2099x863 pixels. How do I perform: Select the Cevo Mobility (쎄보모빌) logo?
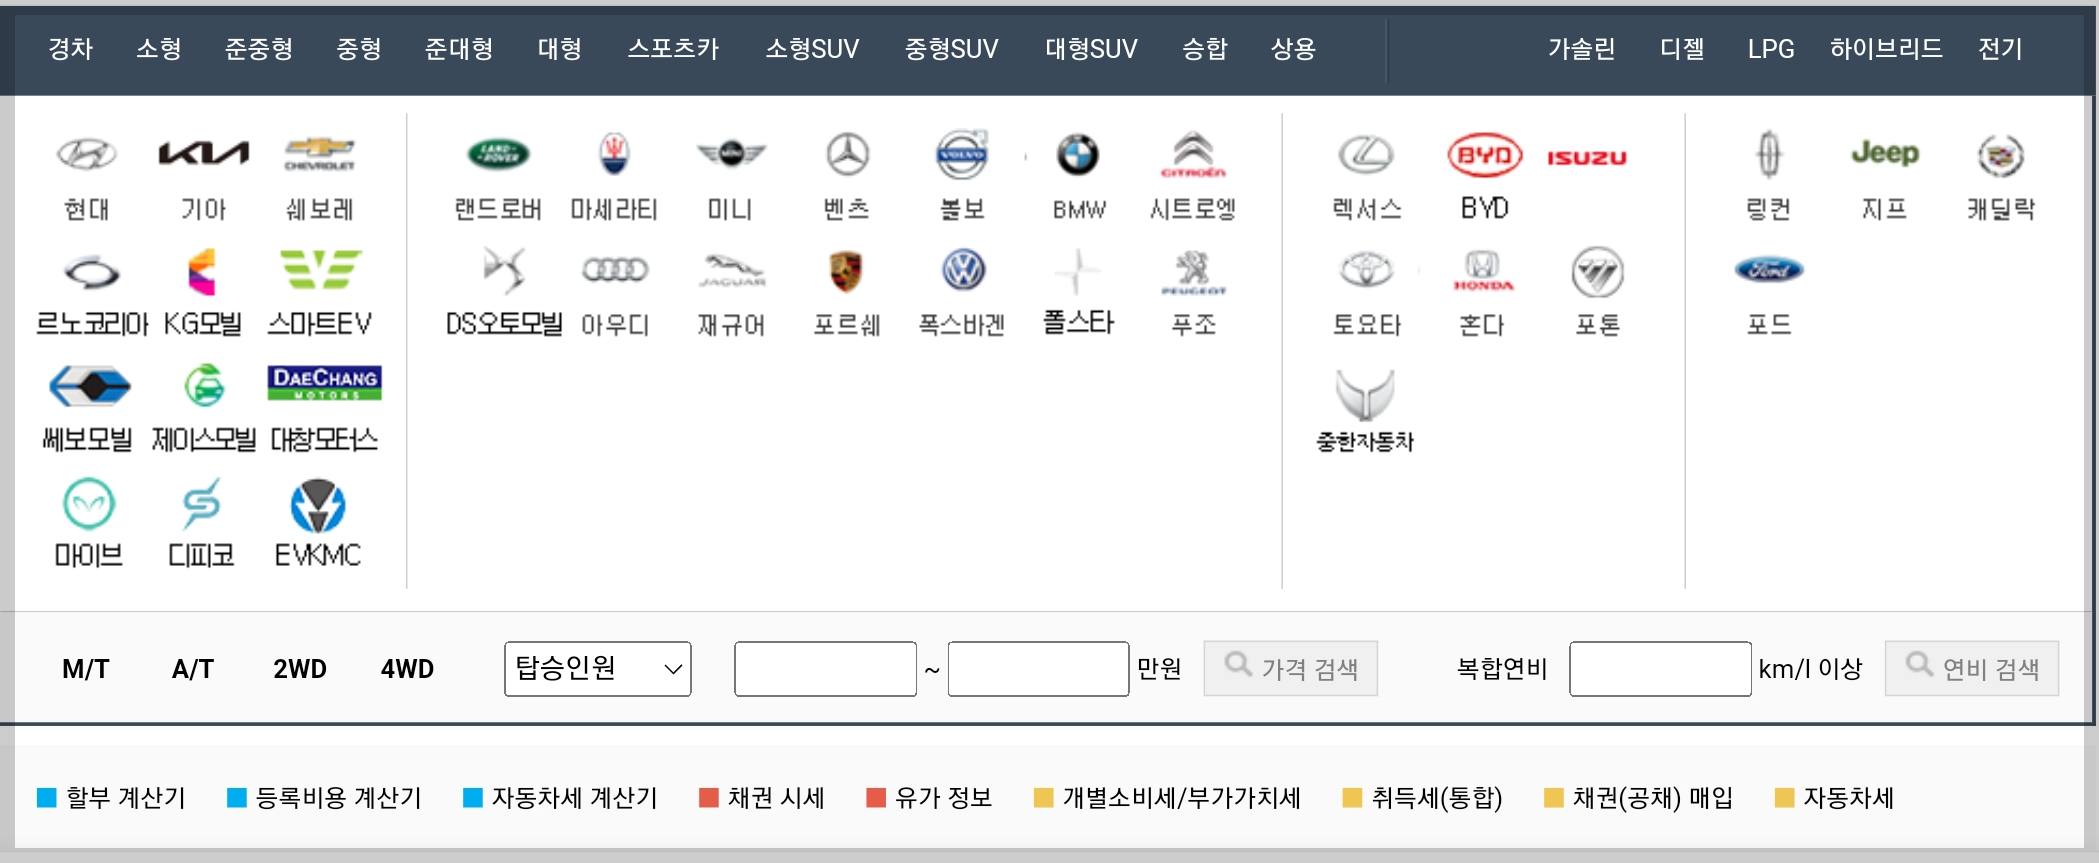coord(90,386)
